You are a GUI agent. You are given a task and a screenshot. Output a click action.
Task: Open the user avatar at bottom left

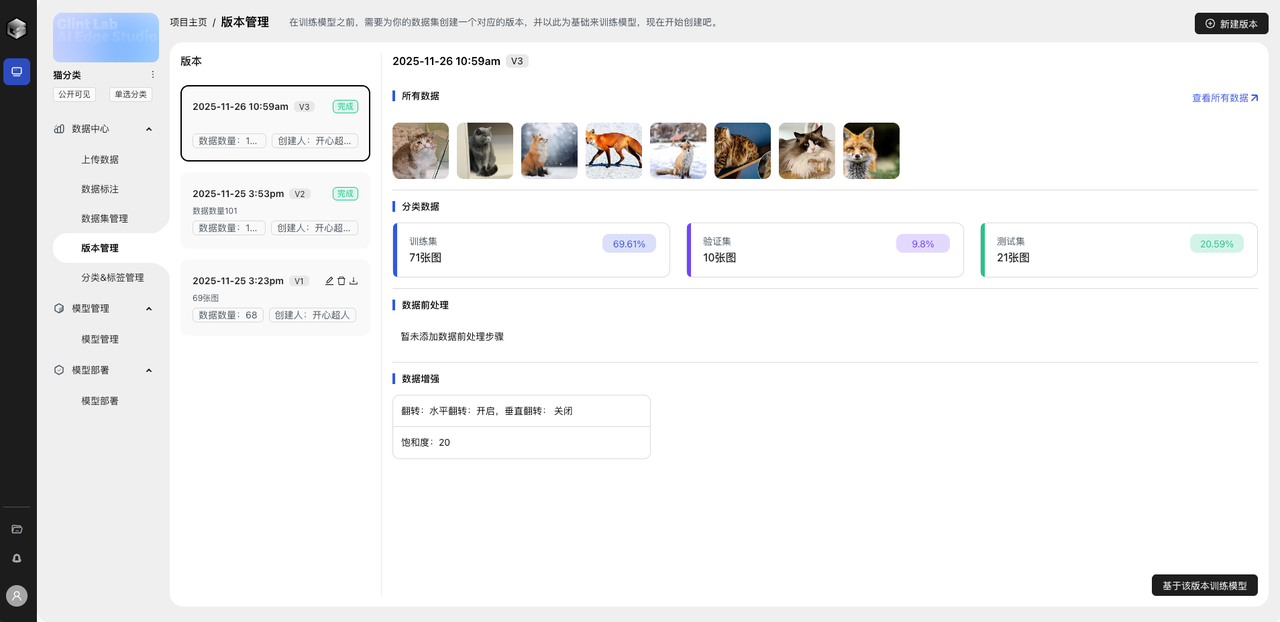(x=16, y=596)
